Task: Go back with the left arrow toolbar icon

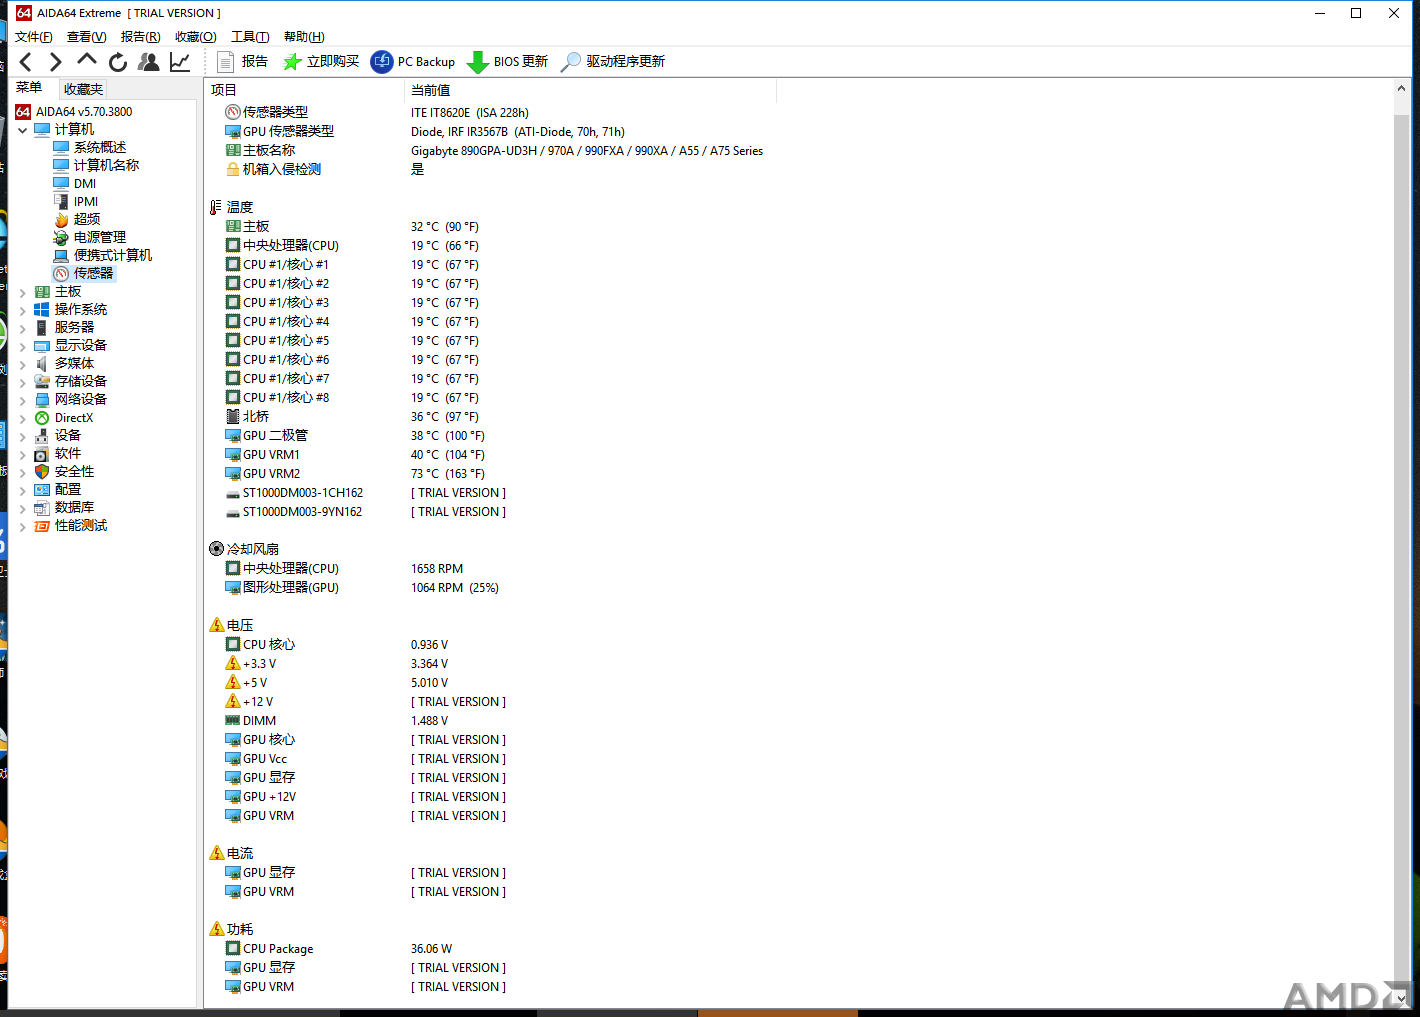Action: (x=26, y=62)
